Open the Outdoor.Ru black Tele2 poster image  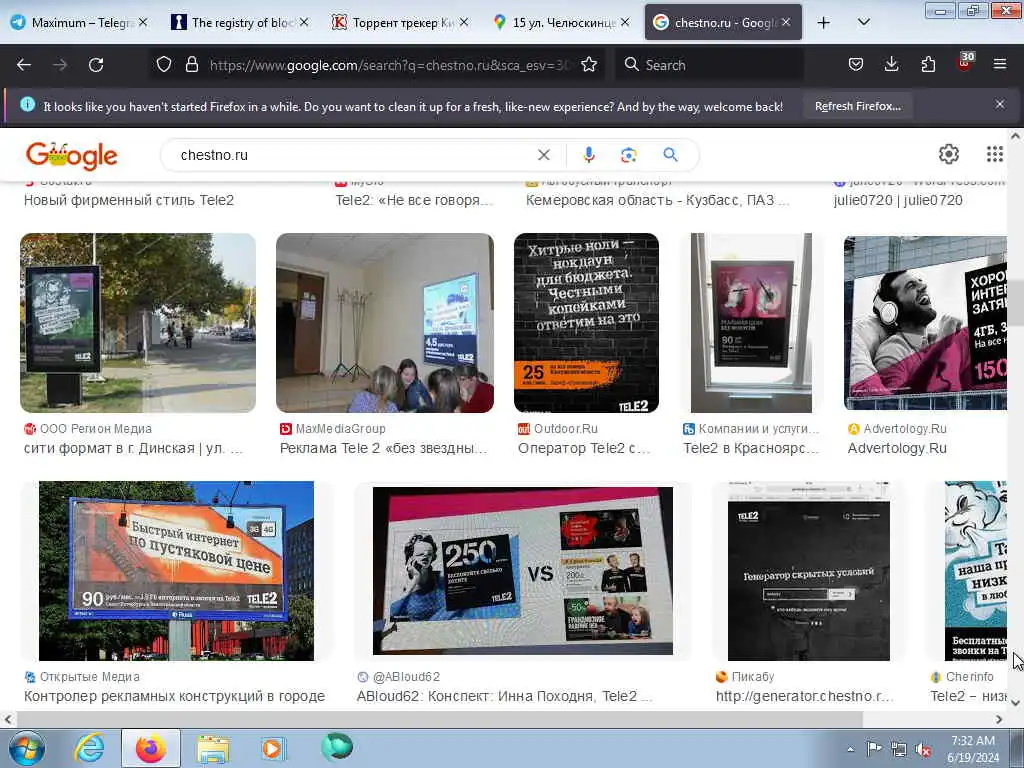[586, 323]
